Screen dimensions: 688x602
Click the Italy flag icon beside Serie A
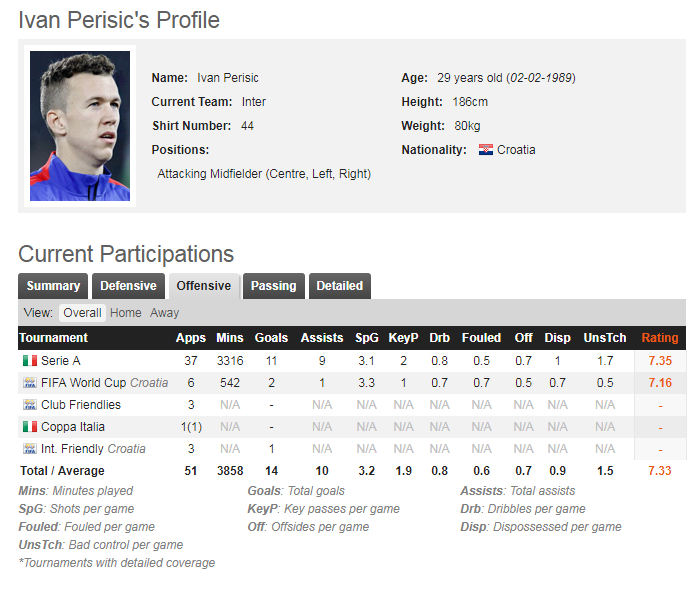[29, 360]
